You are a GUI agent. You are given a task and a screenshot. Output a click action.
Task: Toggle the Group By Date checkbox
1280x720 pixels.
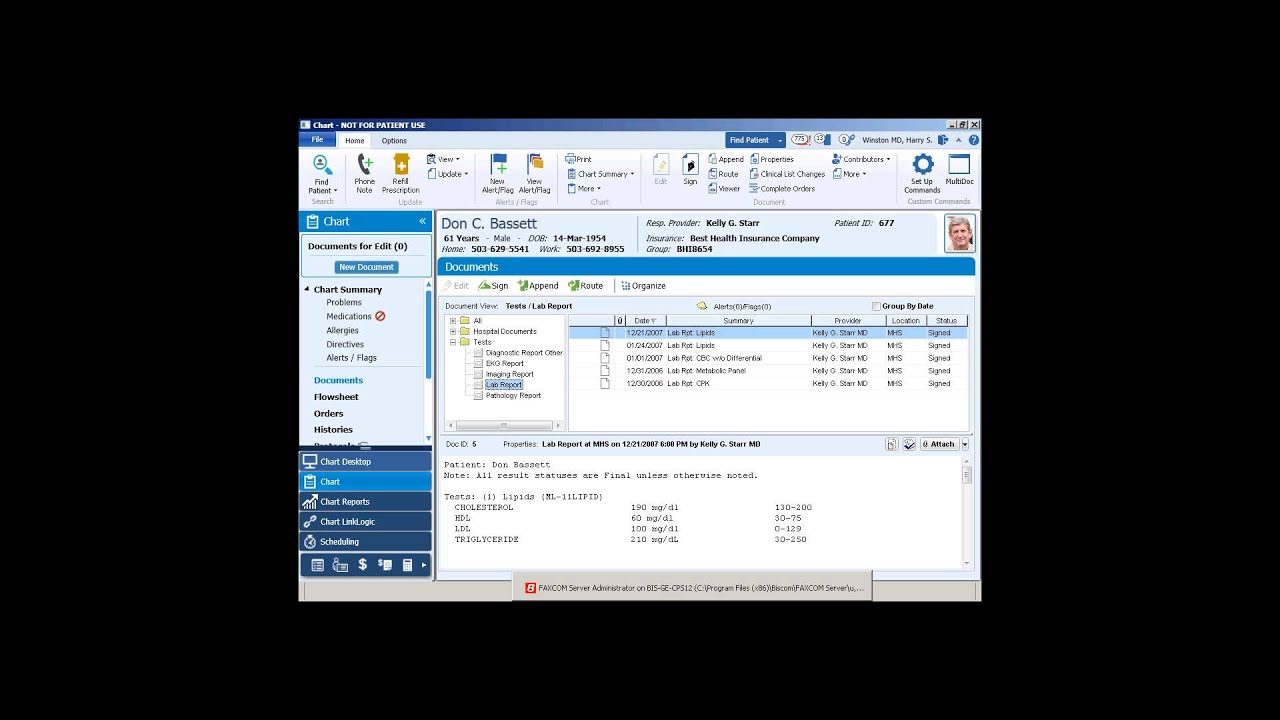[877, 306]
